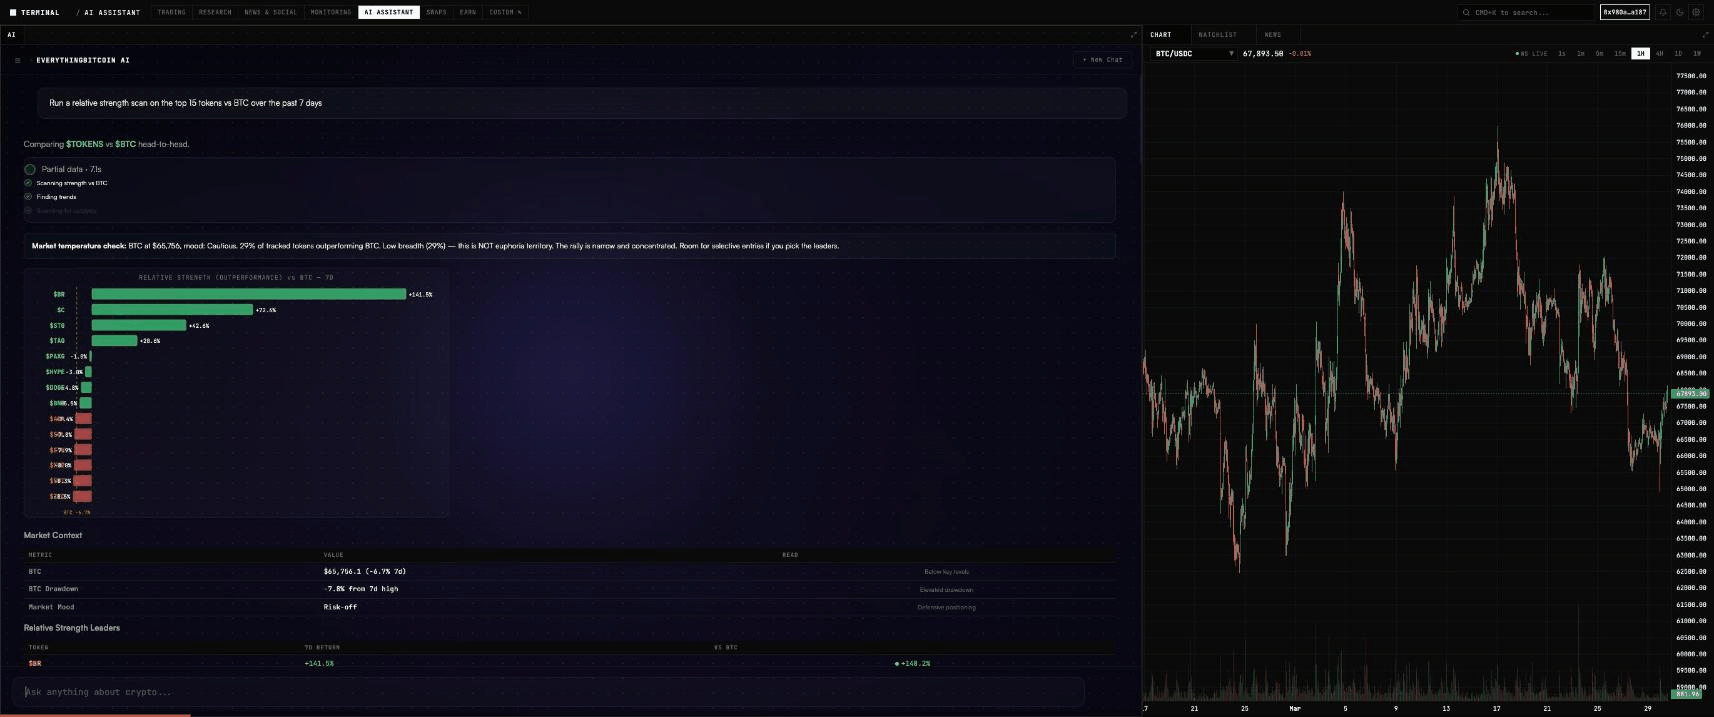Click the Terminal logo square

13,12
